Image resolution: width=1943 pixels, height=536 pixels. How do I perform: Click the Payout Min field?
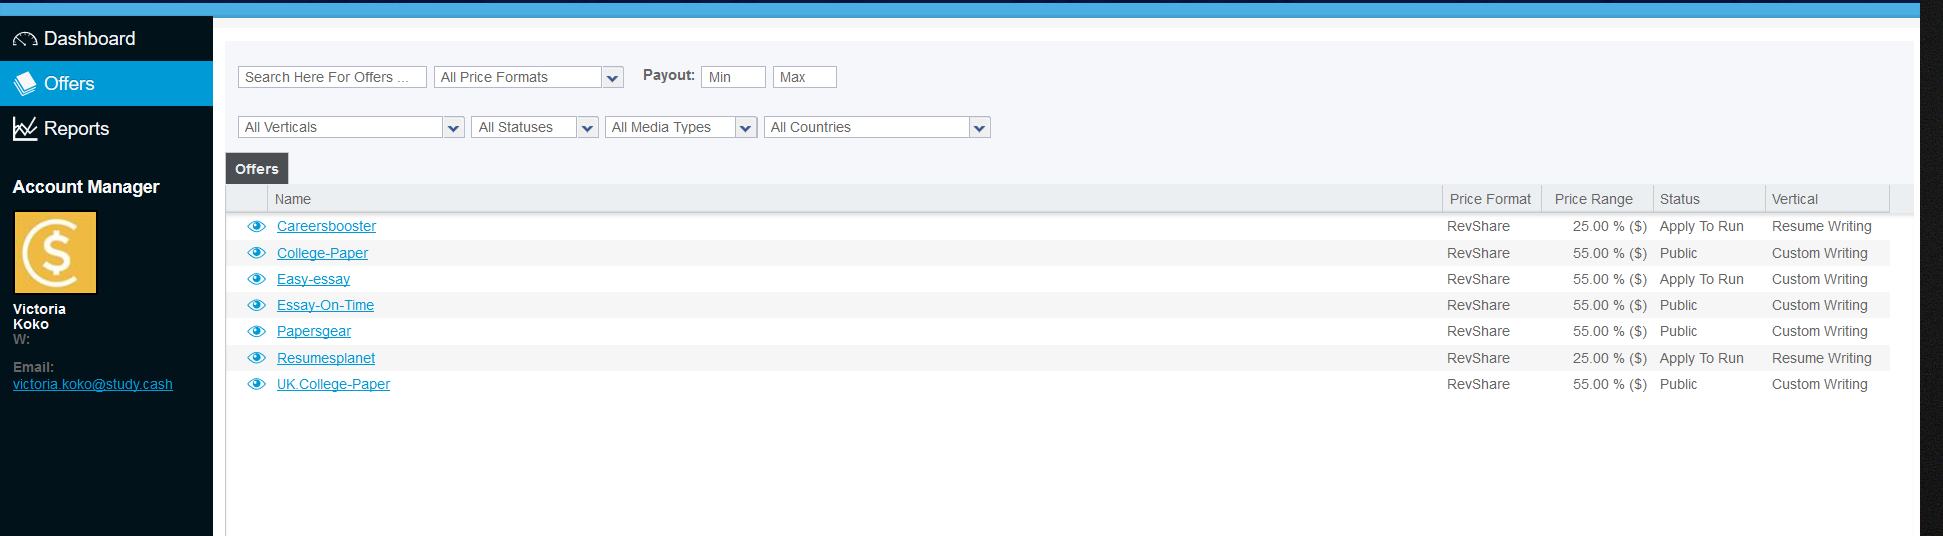click(x=733, y=77)
